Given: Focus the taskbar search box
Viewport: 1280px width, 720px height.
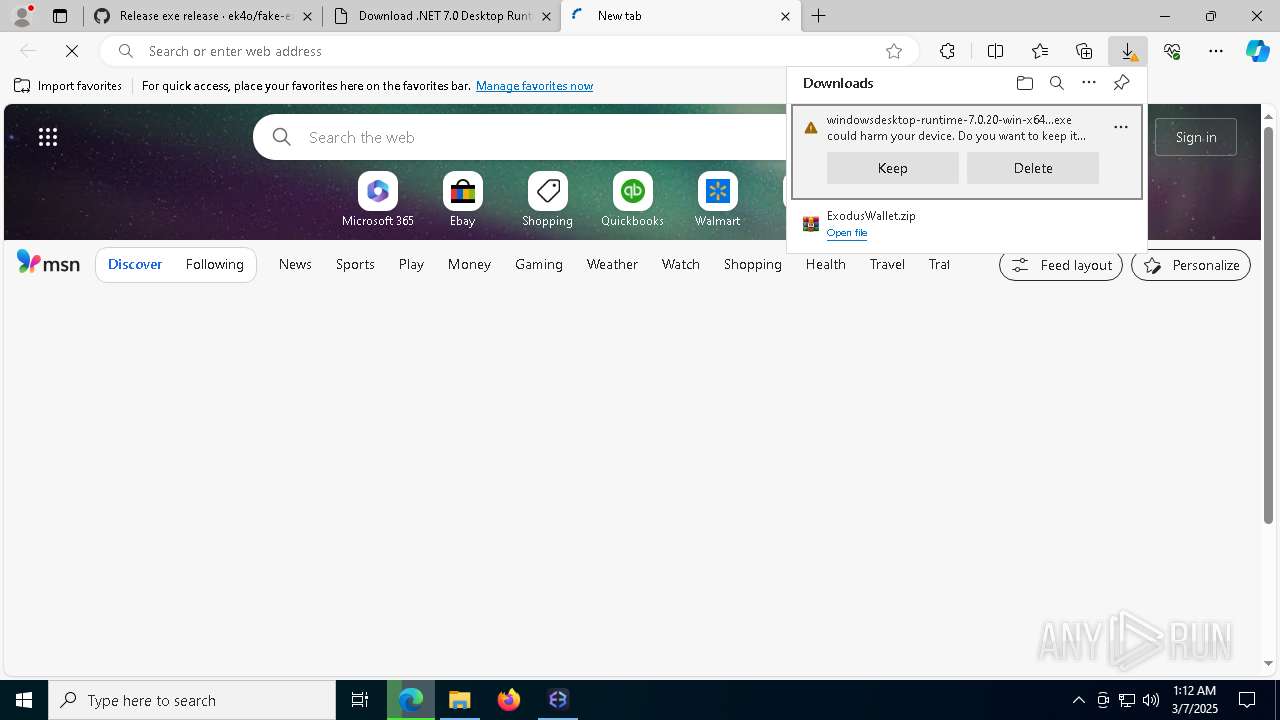Looking at the screenshot, I should (x=192, y=700).
